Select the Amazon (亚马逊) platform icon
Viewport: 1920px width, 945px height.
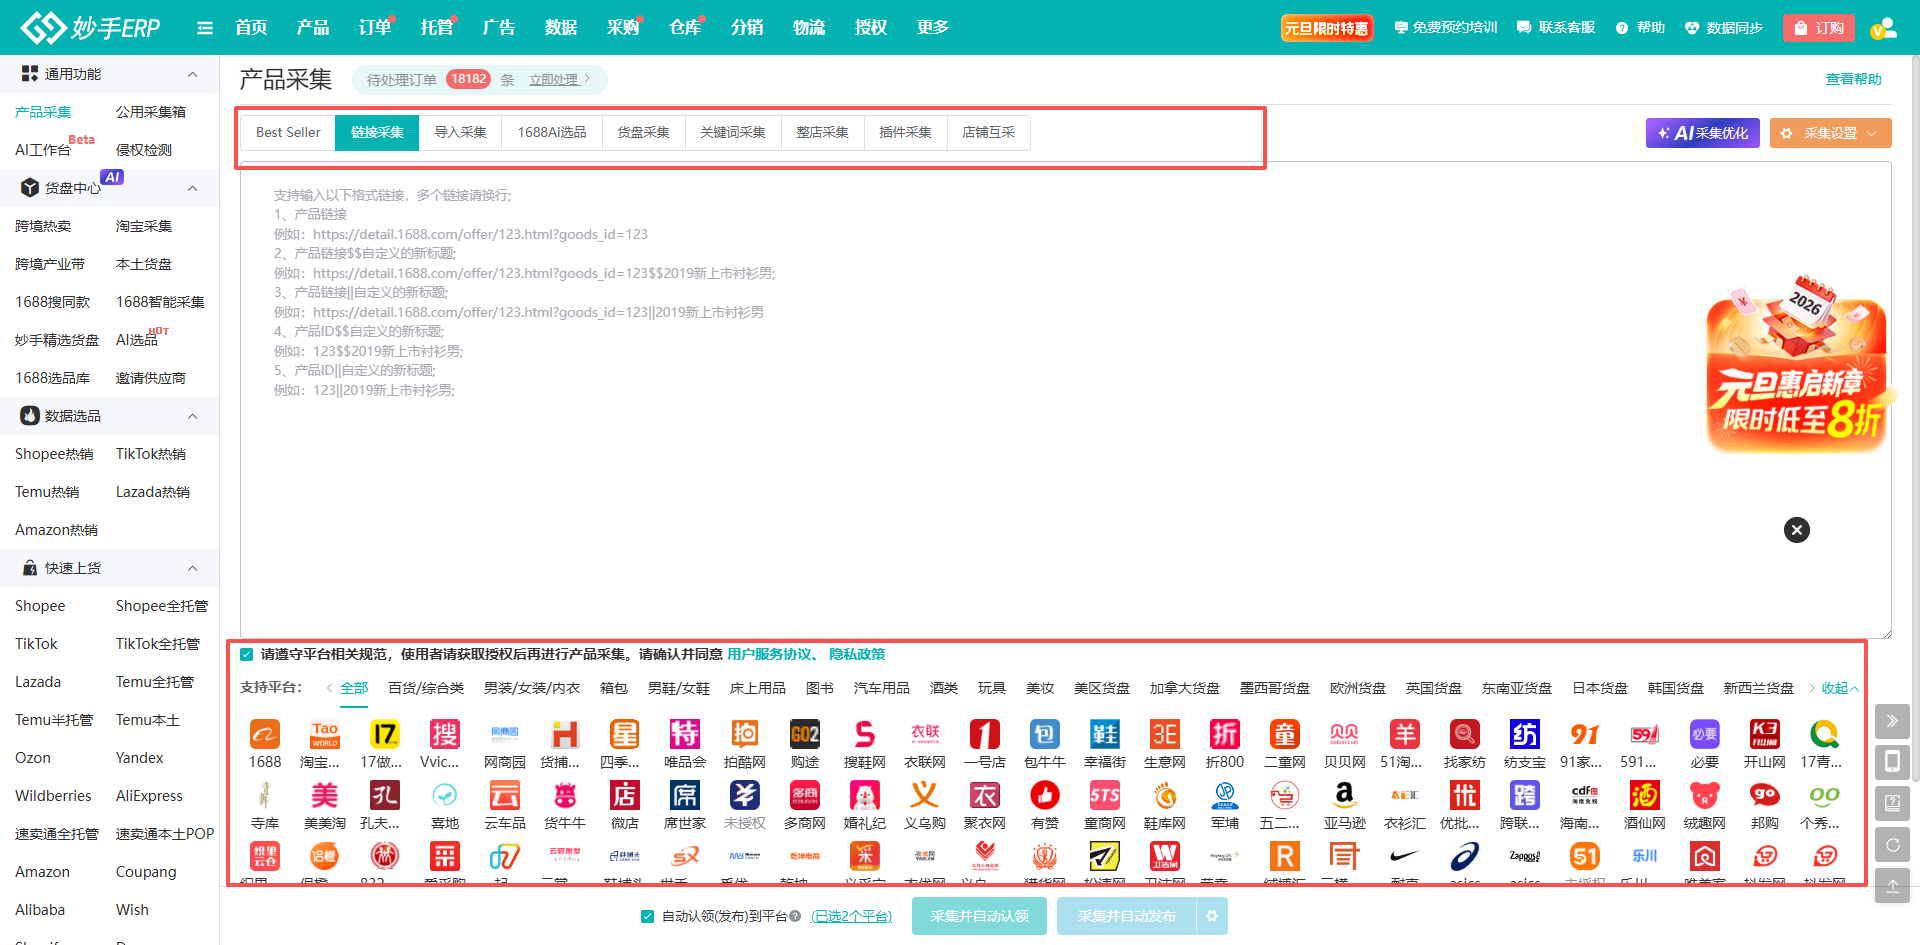(x=1344, y=796)
